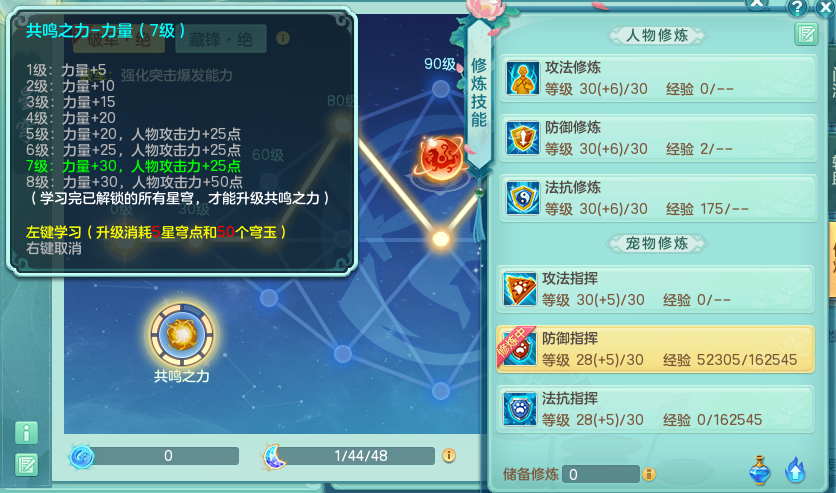Click the 储备修炼 value field
836x493 pixels.
[601, 474]
